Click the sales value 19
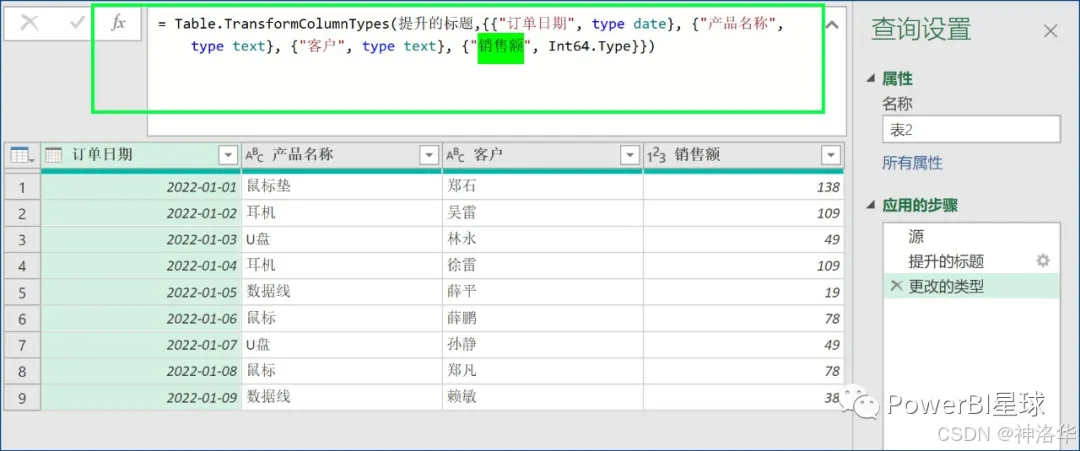This screenshot has height=451, width=1080. (744, 292)
